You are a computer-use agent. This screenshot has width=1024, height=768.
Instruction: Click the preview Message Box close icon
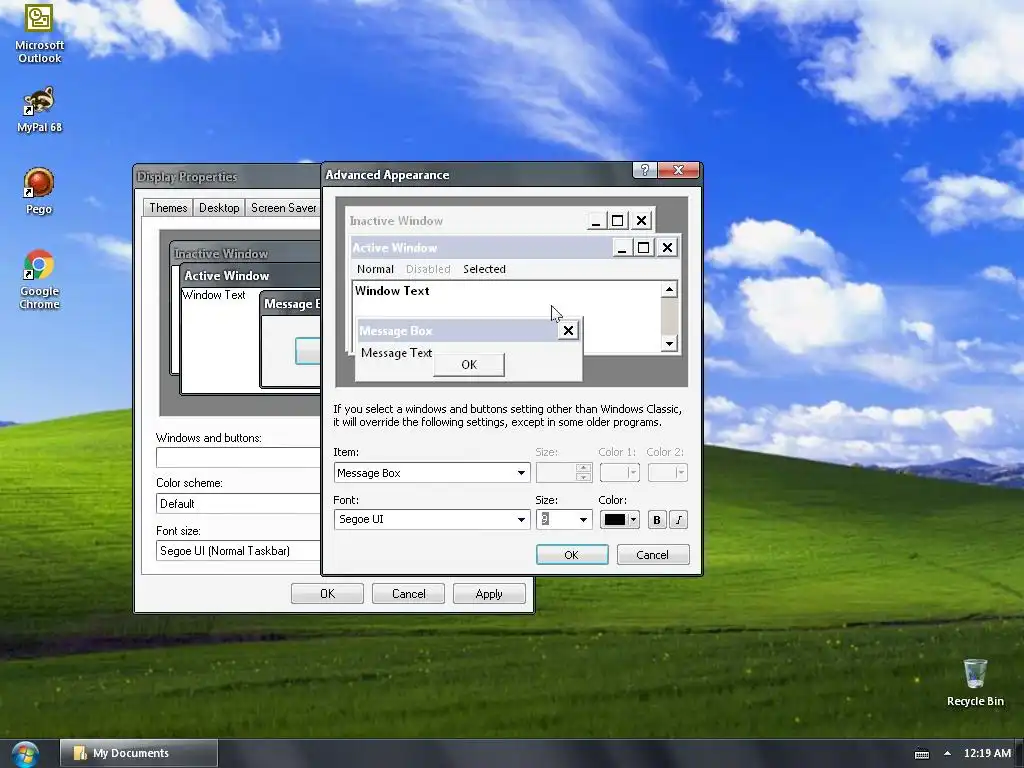tap(568, 330)
